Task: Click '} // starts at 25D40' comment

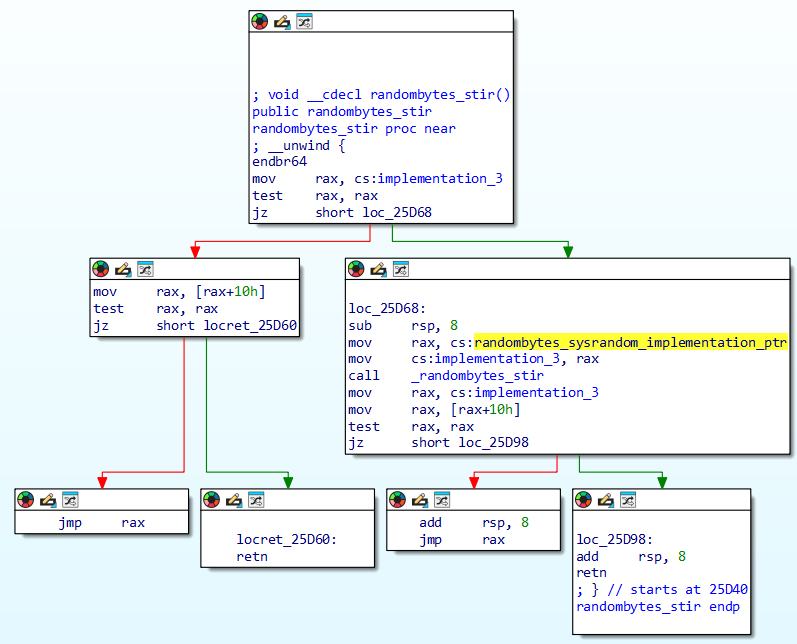Action: pos(662,590)
